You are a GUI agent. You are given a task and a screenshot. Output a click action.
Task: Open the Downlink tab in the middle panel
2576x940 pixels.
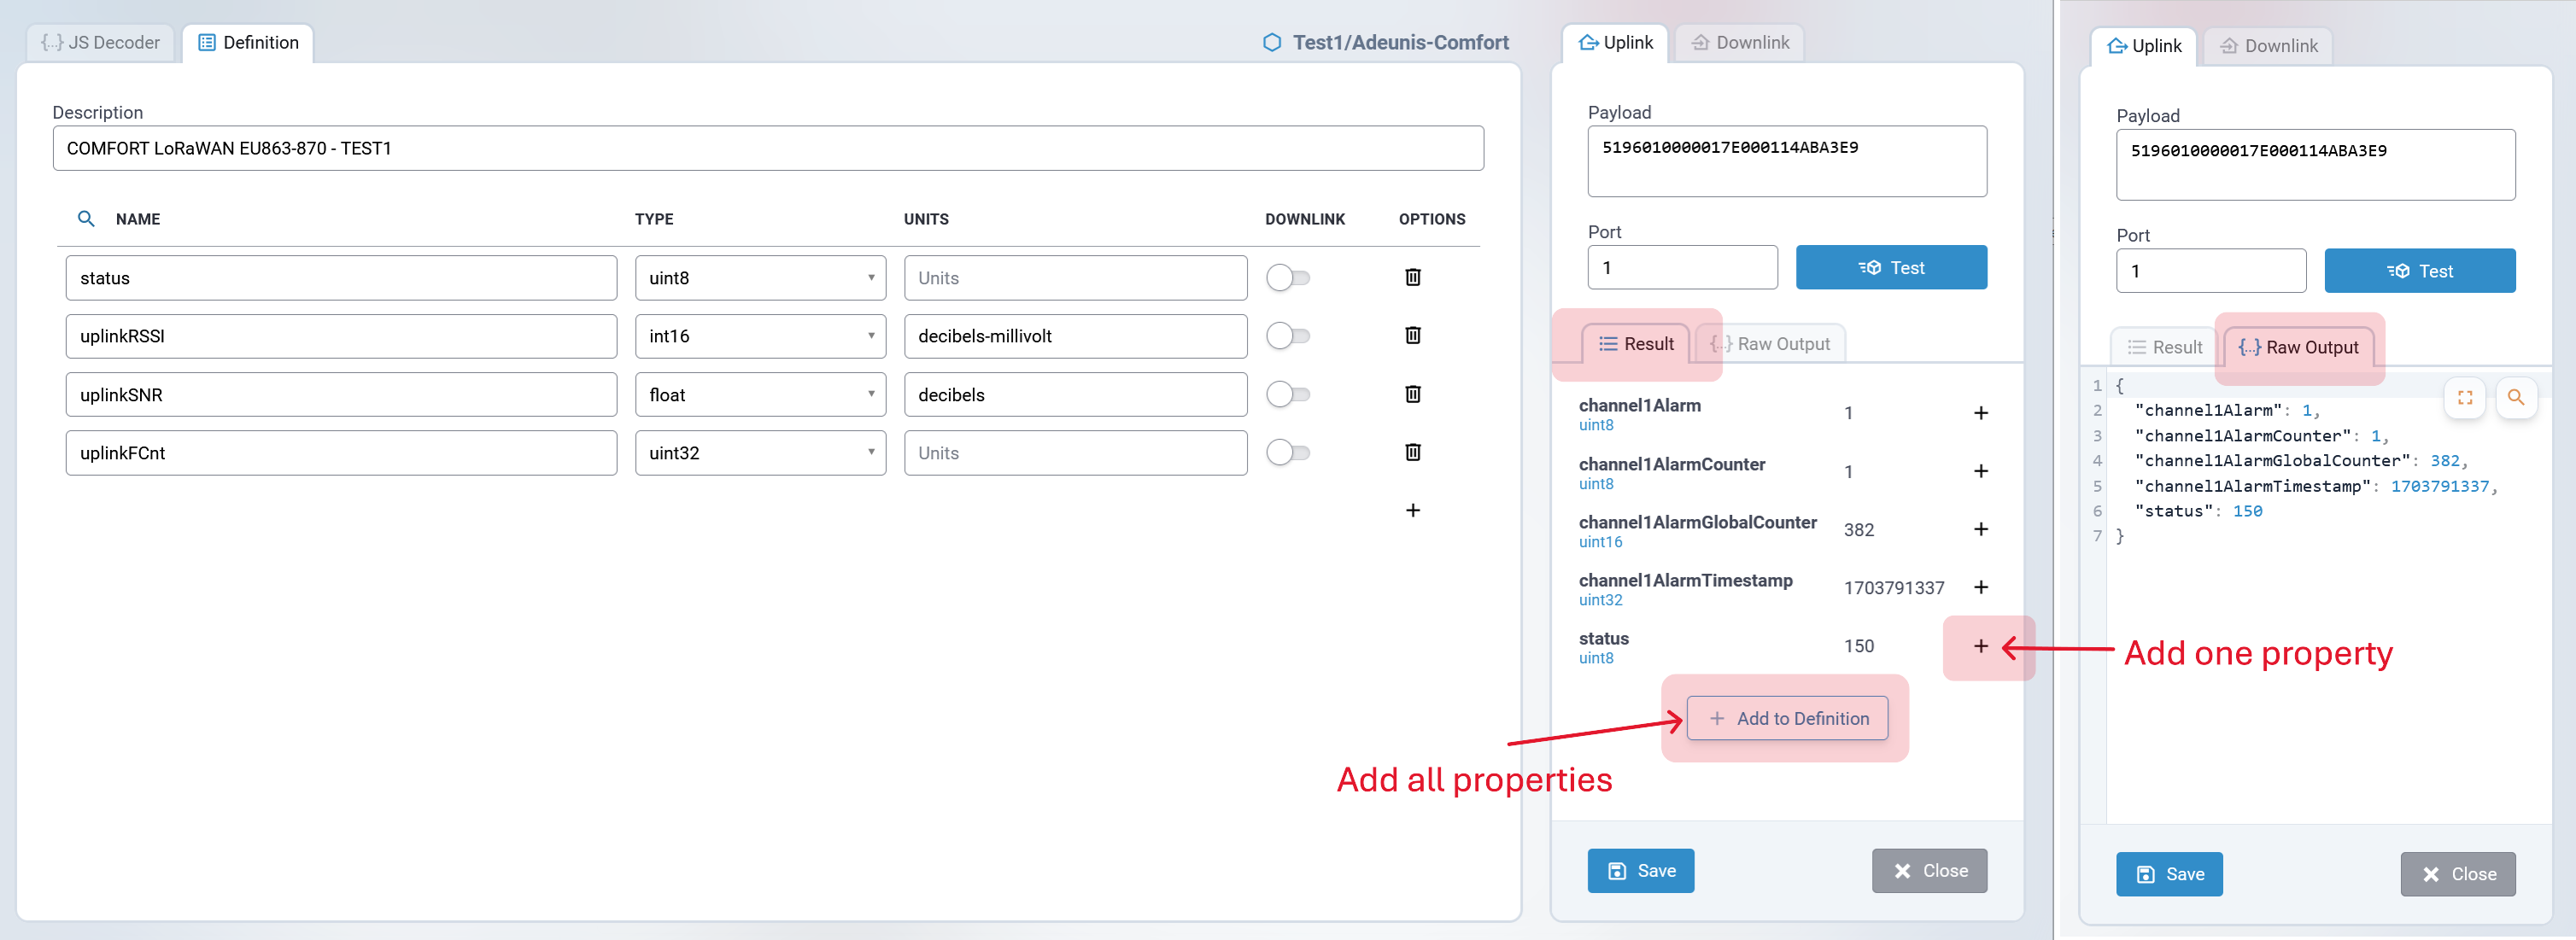click(x=1740, y=42)
